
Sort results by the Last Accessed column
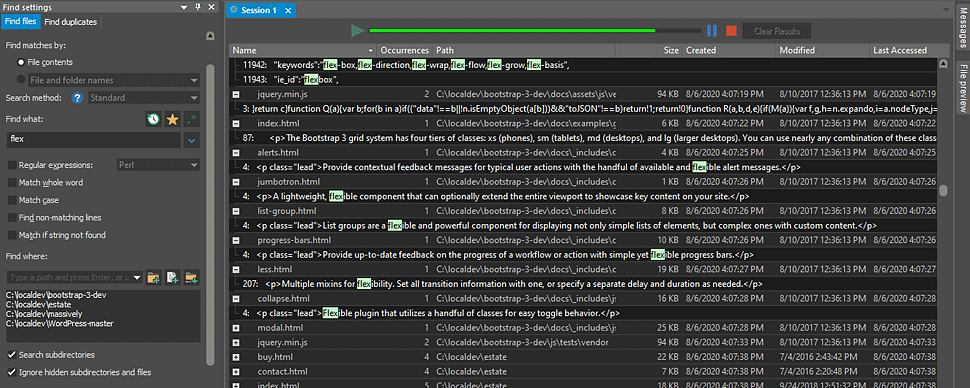click(x=904, y=50)
